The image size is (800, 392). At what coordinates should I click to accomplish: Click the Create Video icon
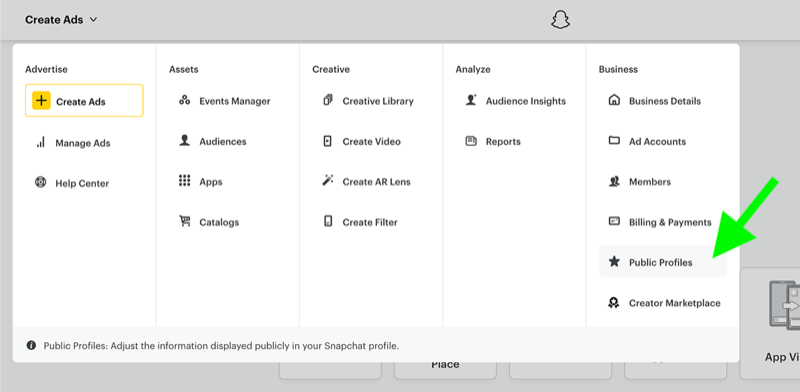tap(328, 141)
